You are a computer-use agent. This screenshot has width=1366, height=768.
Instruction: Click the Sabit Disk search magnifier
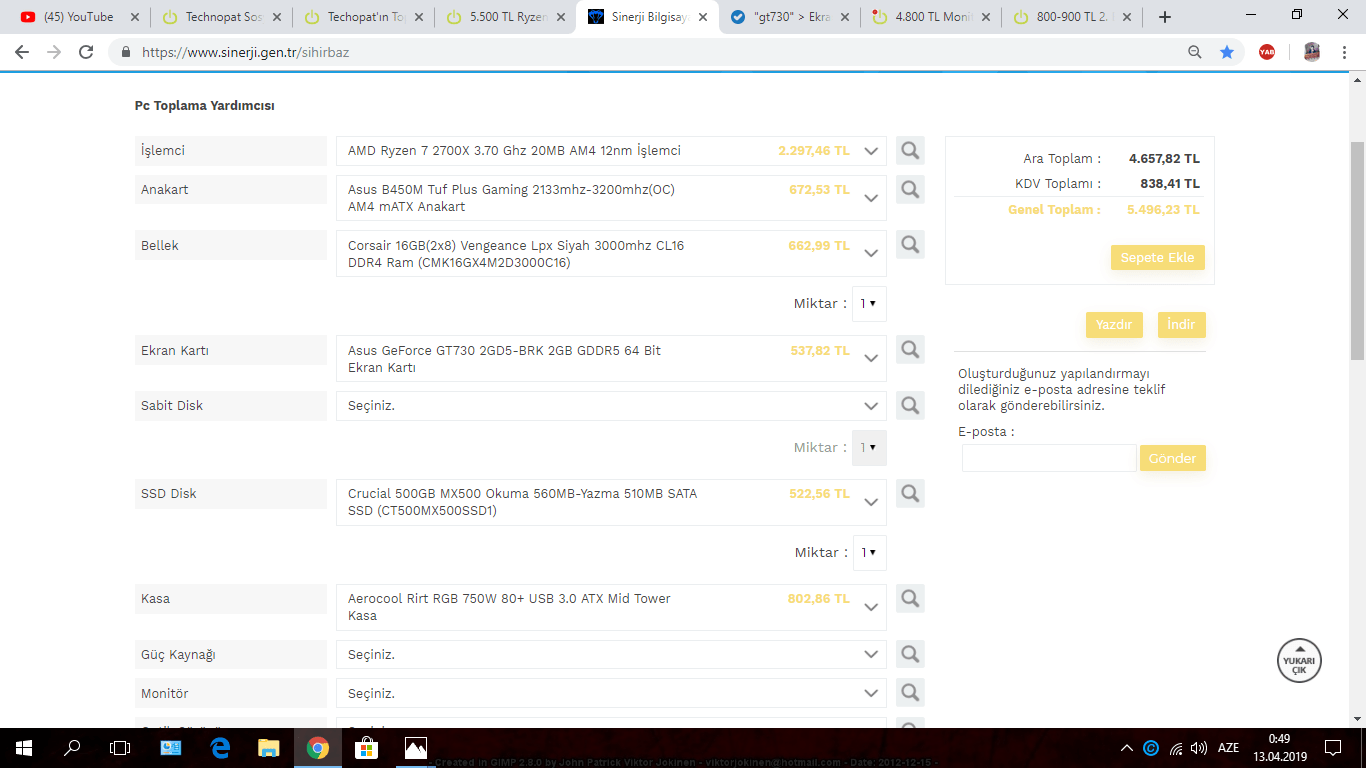click(910, 405)
